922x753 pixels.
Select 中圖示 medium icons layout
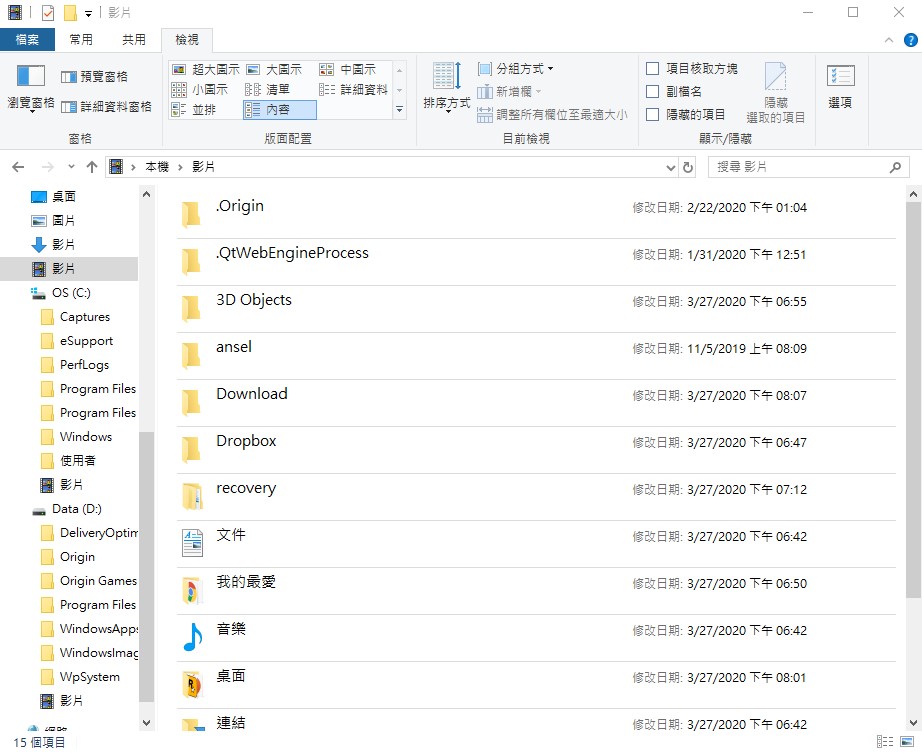coord(348,69)
